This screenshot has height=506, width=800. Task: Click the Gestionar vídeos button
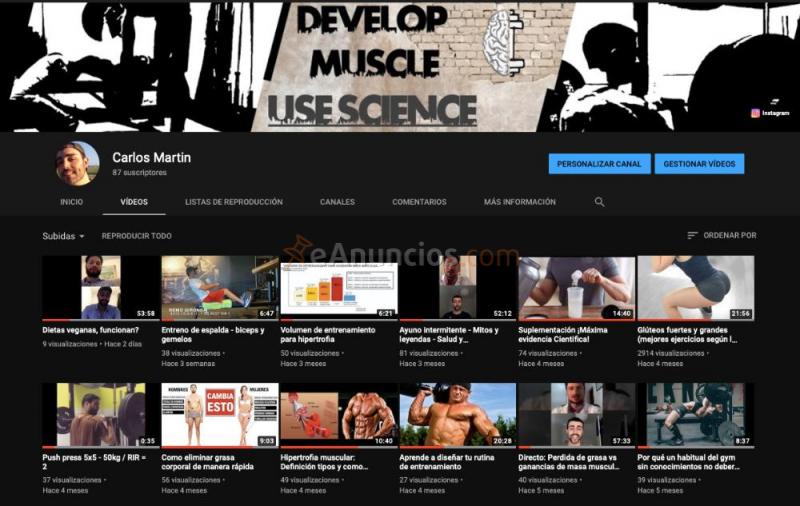[x=699, y=164]
